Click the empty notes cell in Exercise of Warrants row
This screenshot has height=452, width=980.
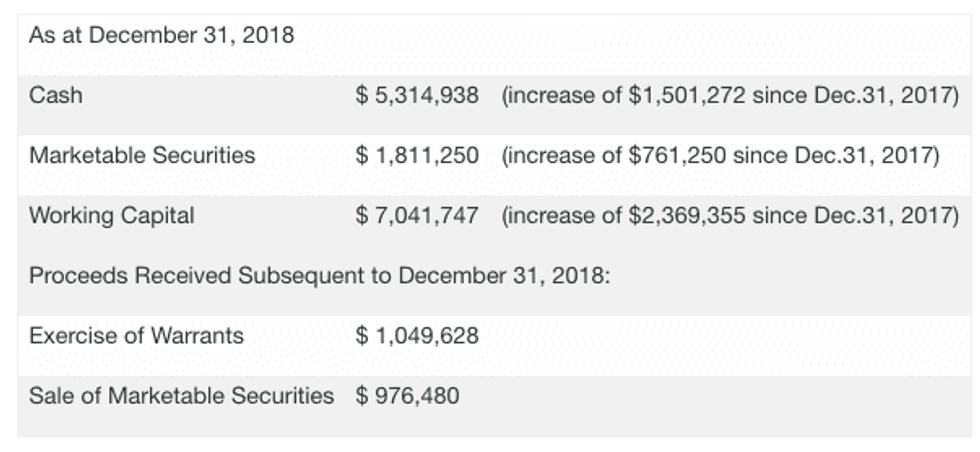point(730,336)
